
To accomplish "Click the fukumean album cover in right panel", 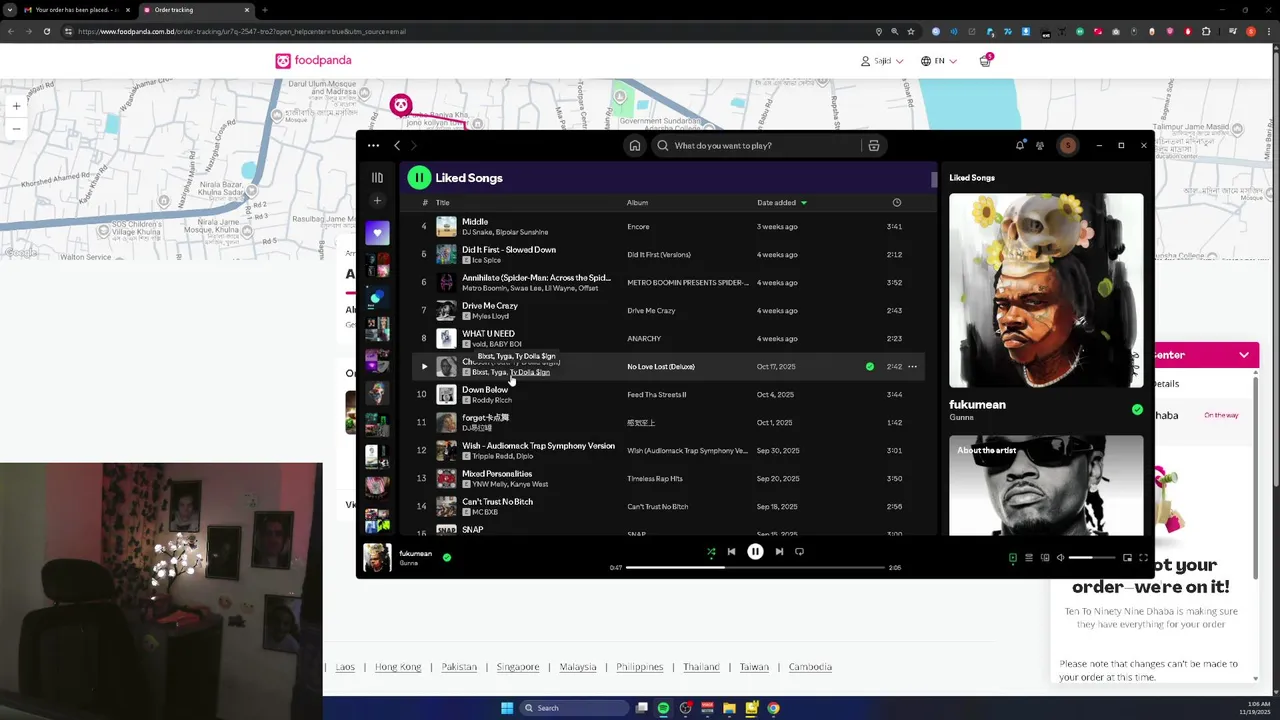I will [1046, 290].
